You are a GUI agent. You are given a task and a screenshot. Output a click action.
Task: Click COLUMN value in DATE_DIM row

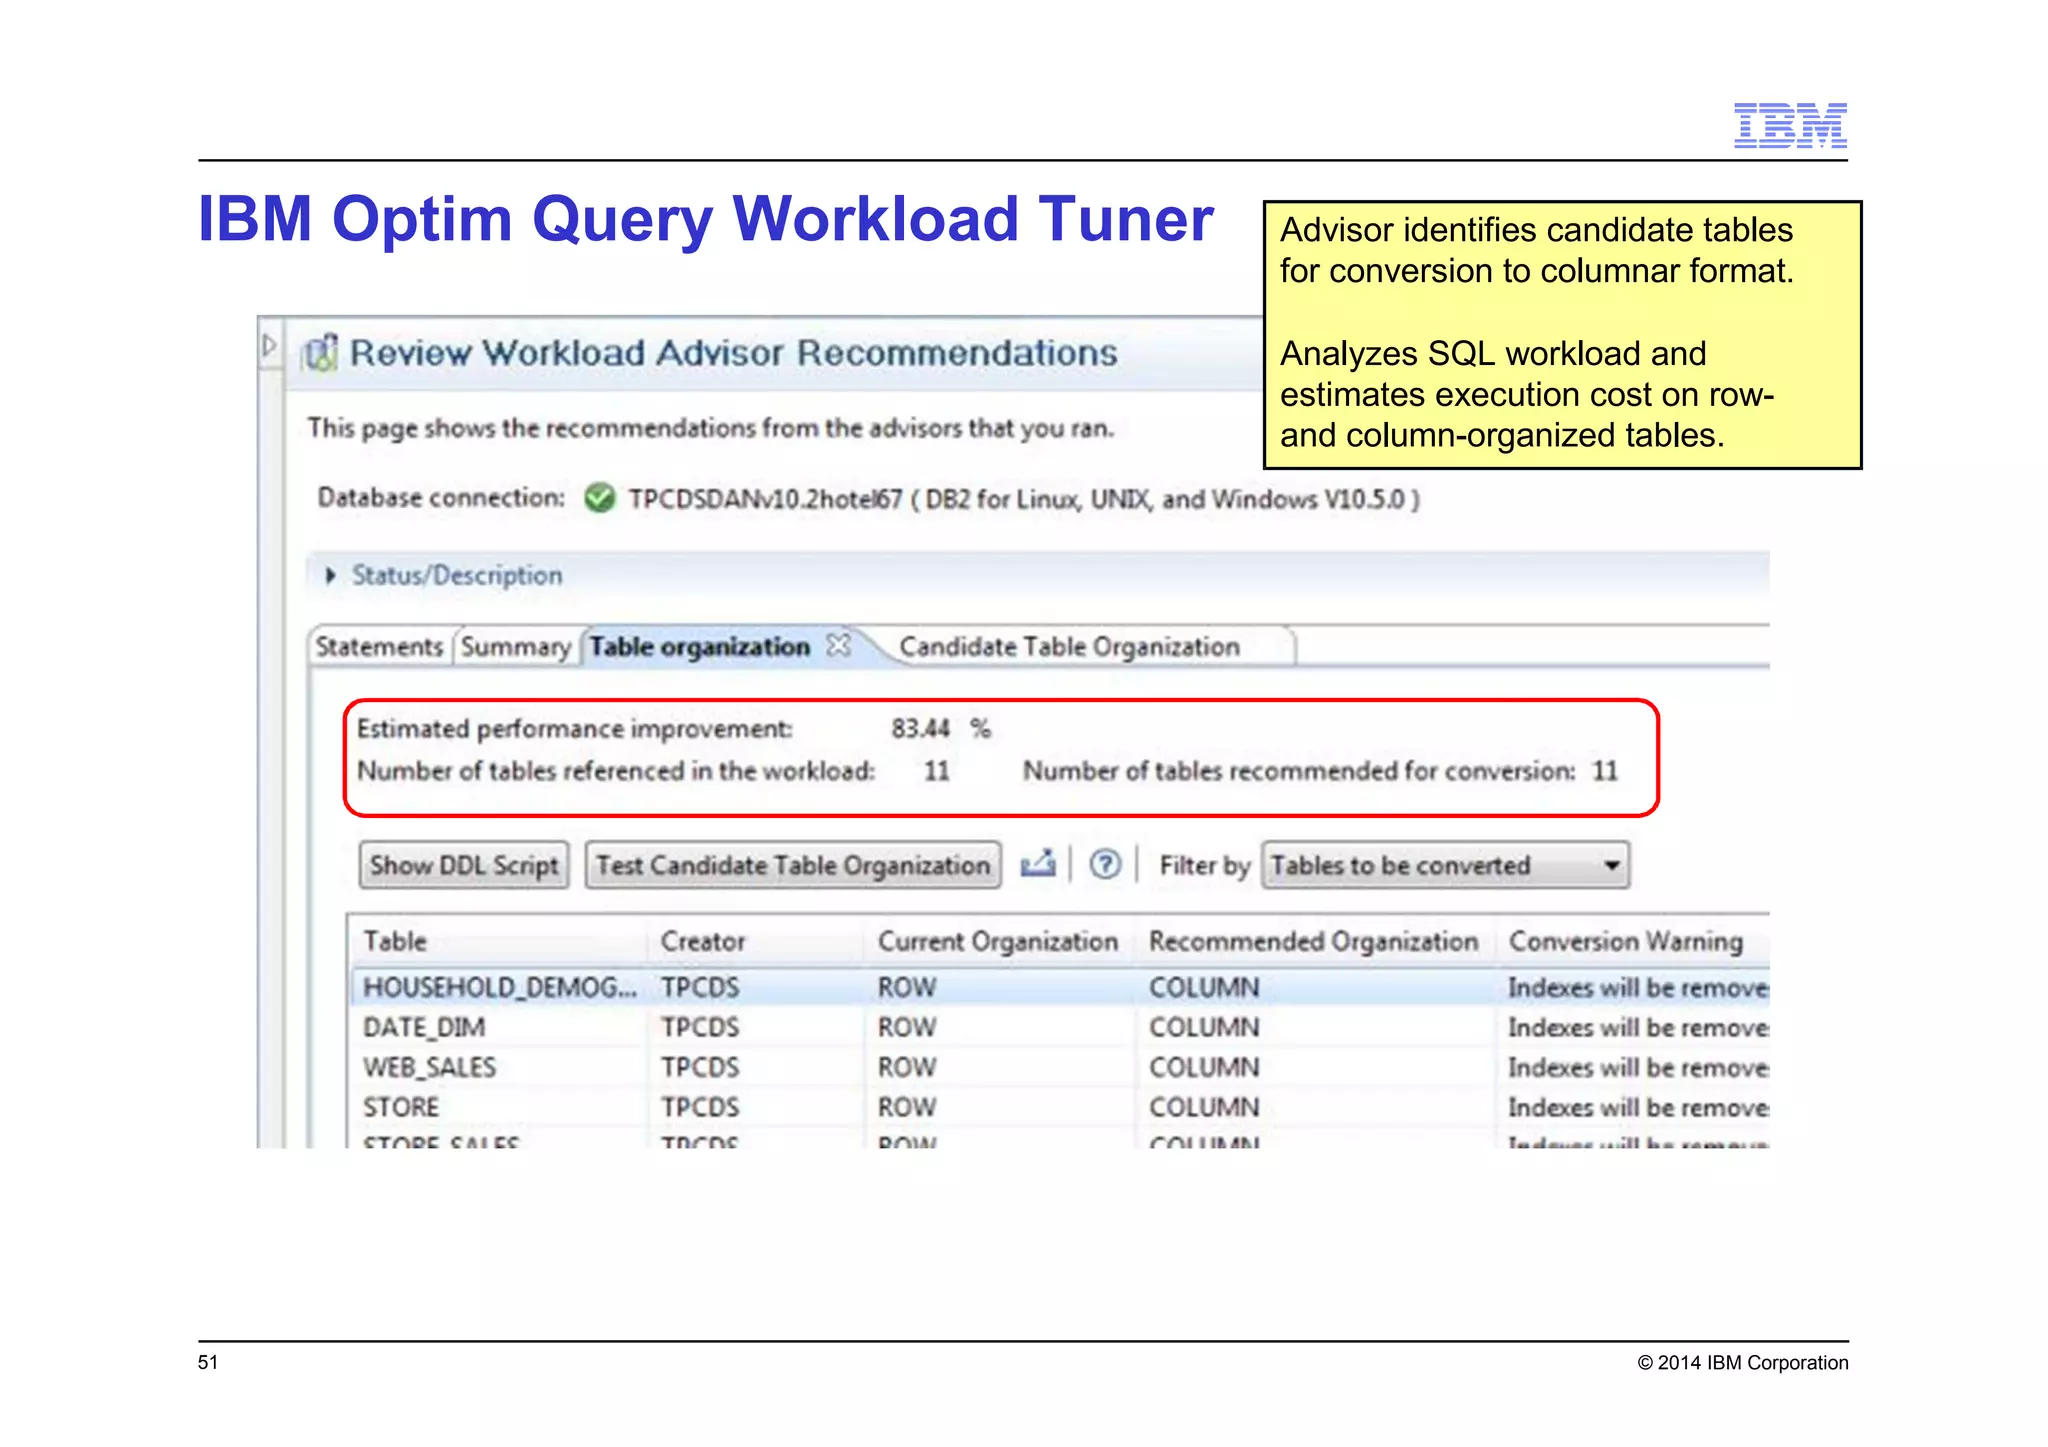(x=1204, y=1027)
